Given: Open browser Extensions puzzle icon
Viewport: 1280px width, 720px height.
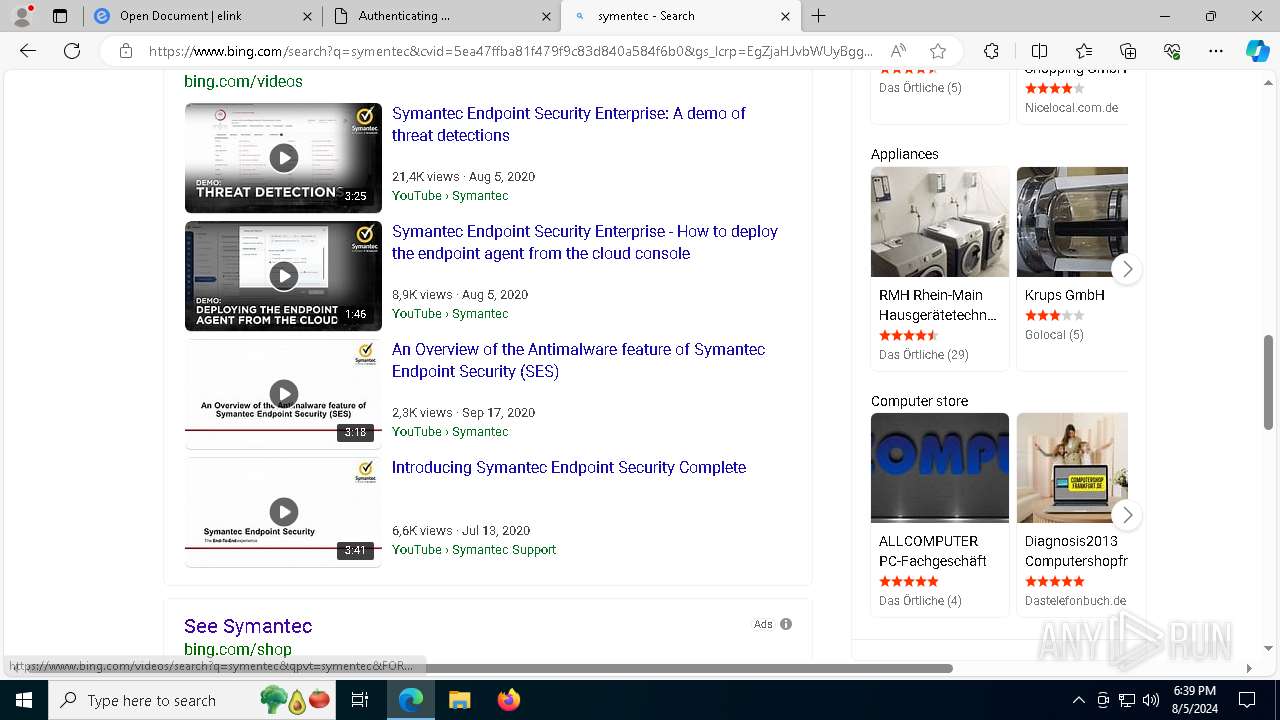Looking at the screenshot, I should (991, 51).
